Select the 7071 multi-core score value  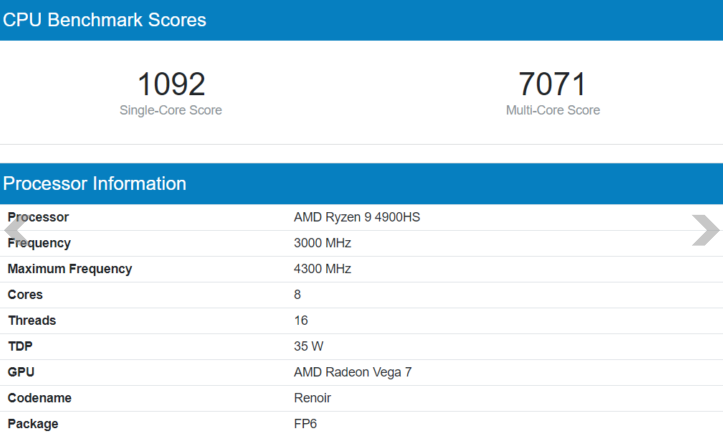pos(552,84)
